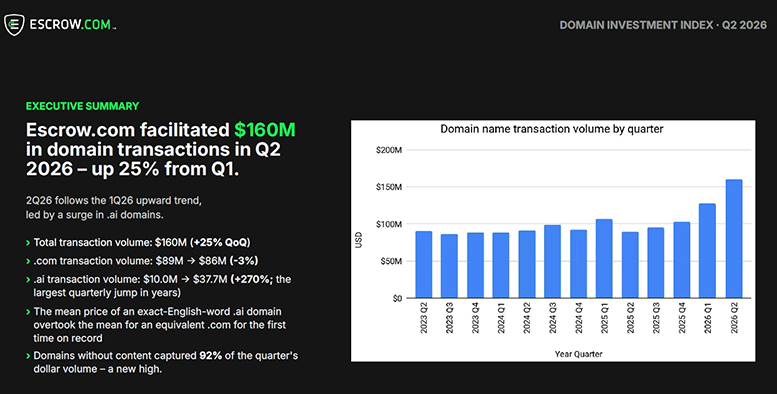Click the 2025 Q4 bar in the chart
777x394 pixels.
(x=682, y=260)
